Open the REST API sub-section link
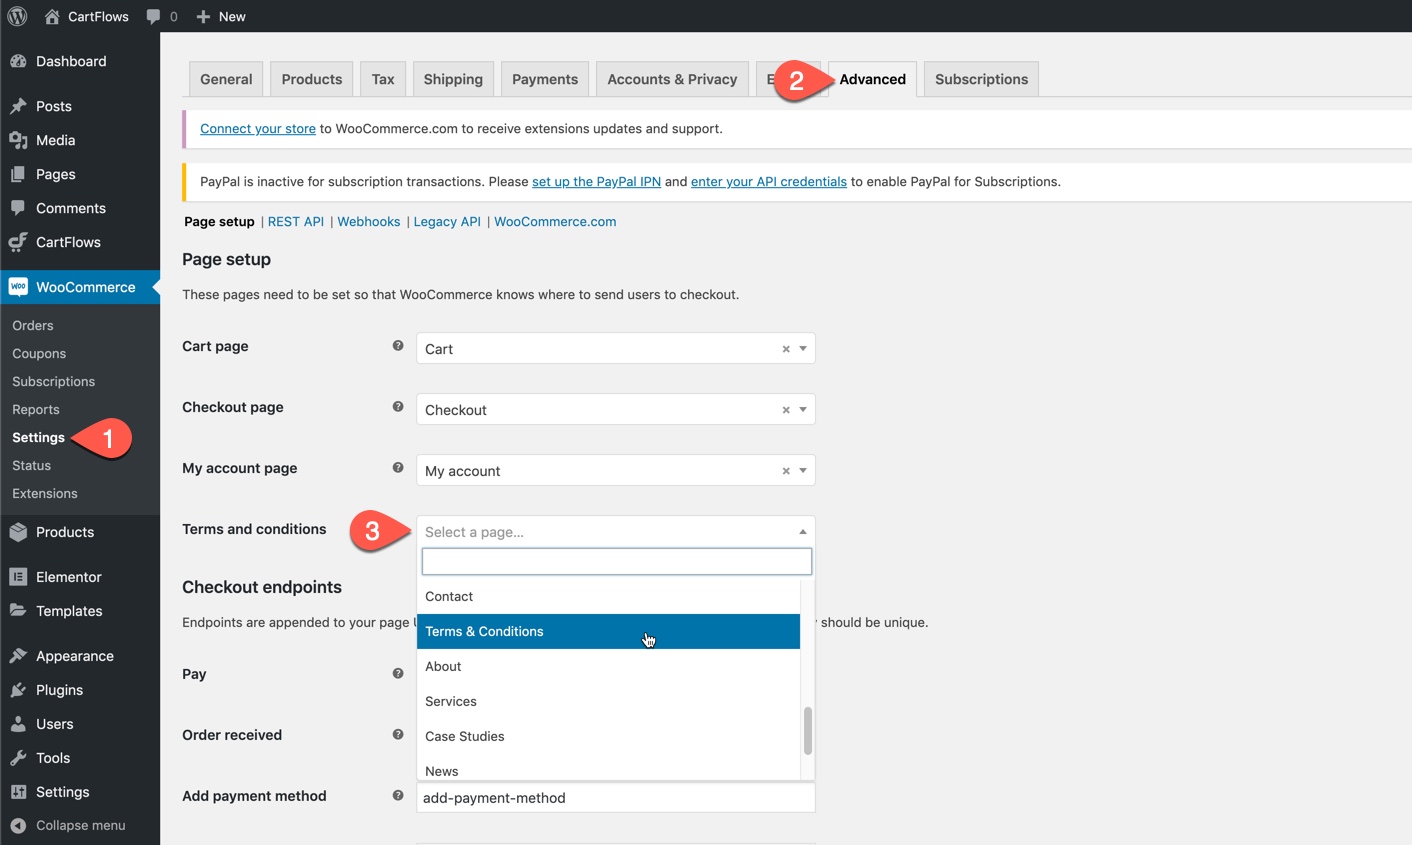The width and height of the screenshot is (1412, 845). click(296, 222)
